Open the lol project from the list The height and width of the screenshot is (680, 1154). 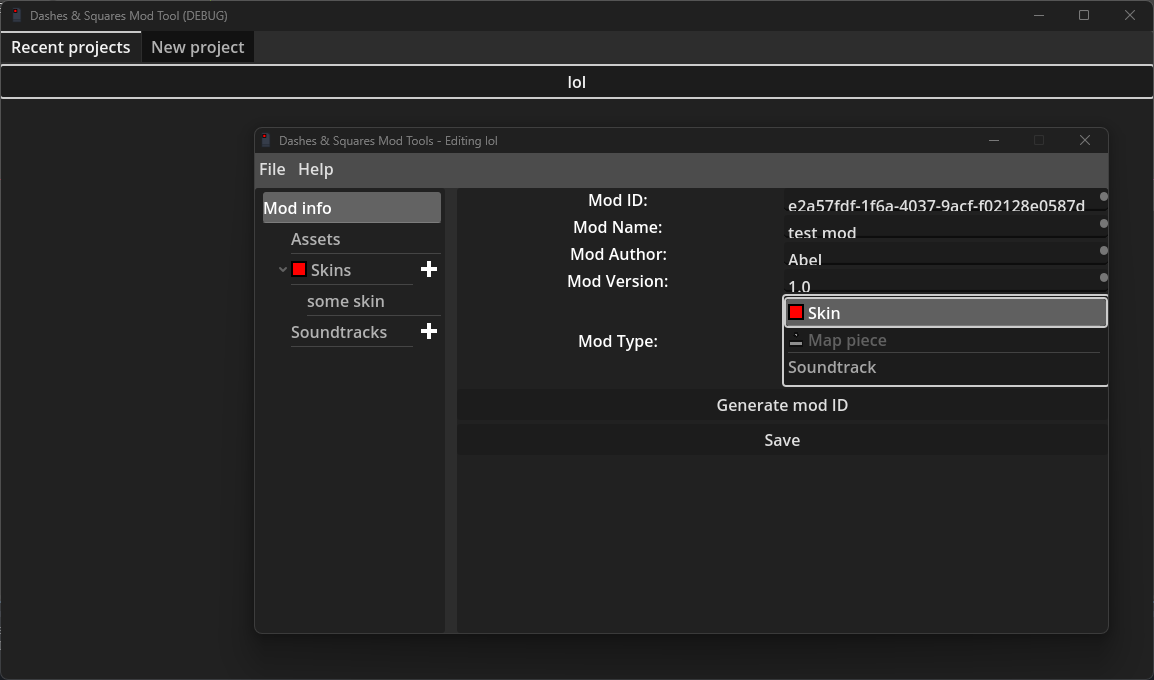[576, 82]
